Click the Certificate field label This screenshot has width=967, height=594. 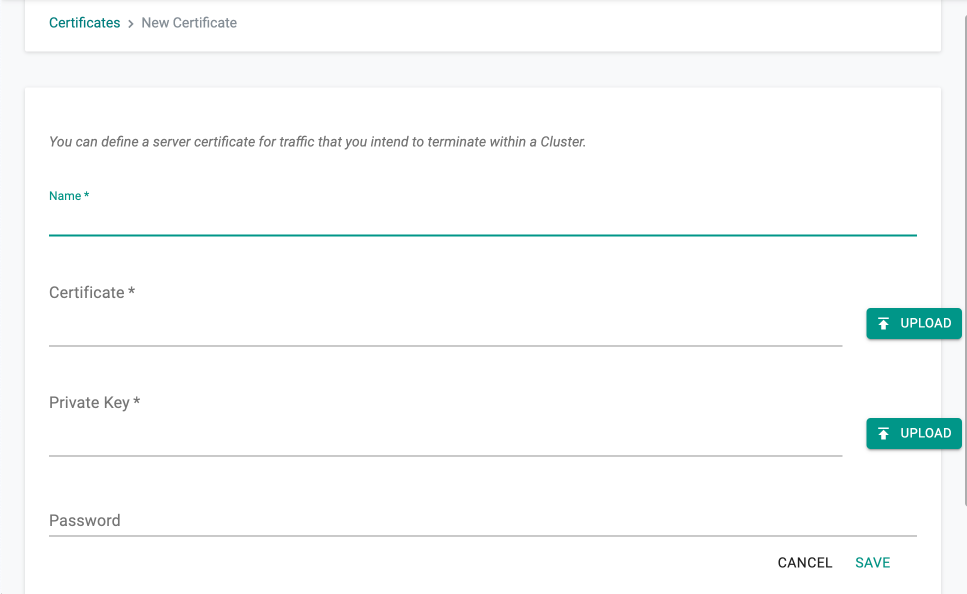click(x=92, y=292)
